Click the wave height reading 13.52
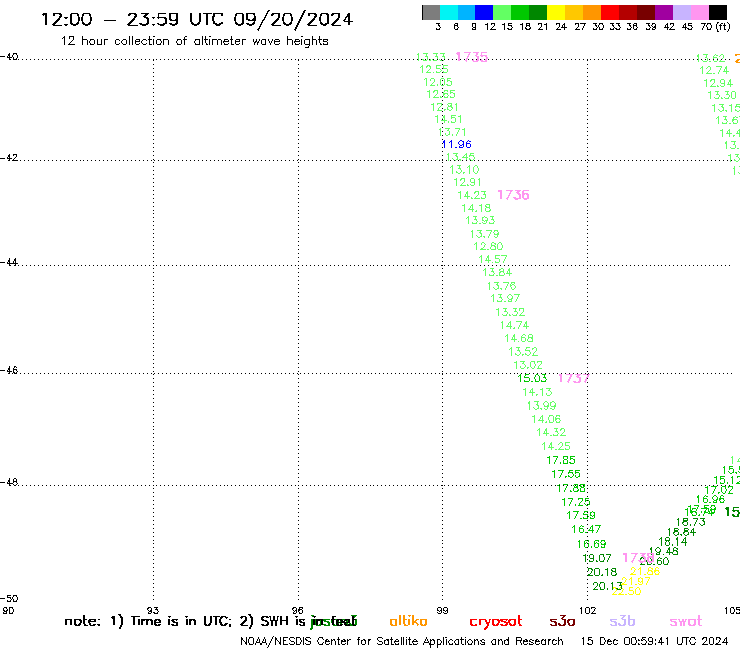The width and height of the screenshot is (740, 650). (x=523, y=352)
